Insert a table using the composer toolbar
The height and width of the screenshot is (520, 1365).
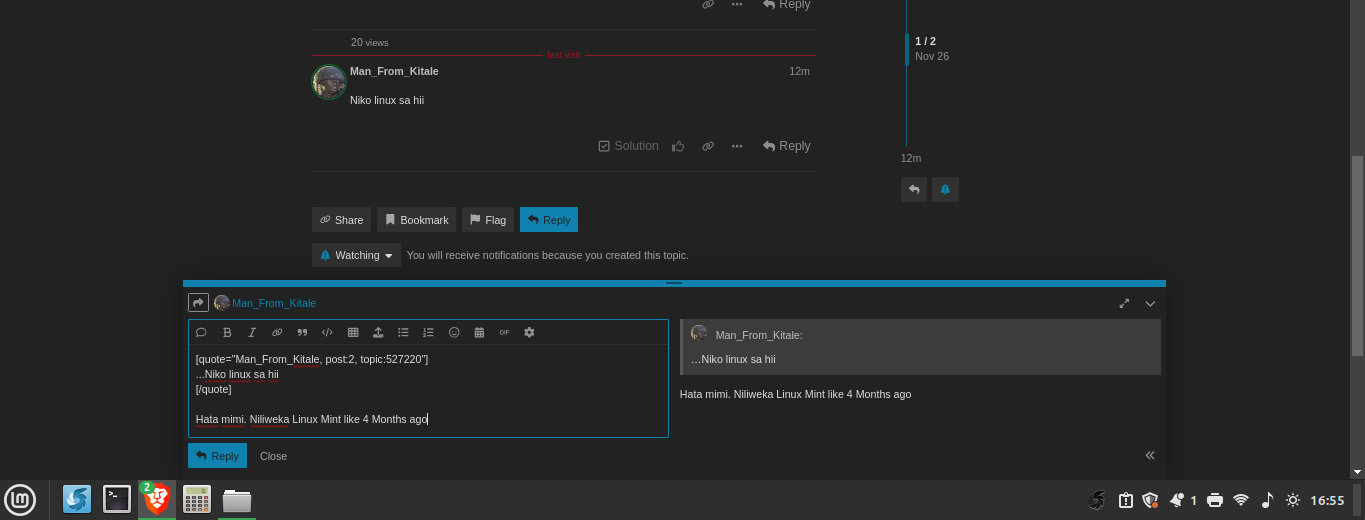353,332
